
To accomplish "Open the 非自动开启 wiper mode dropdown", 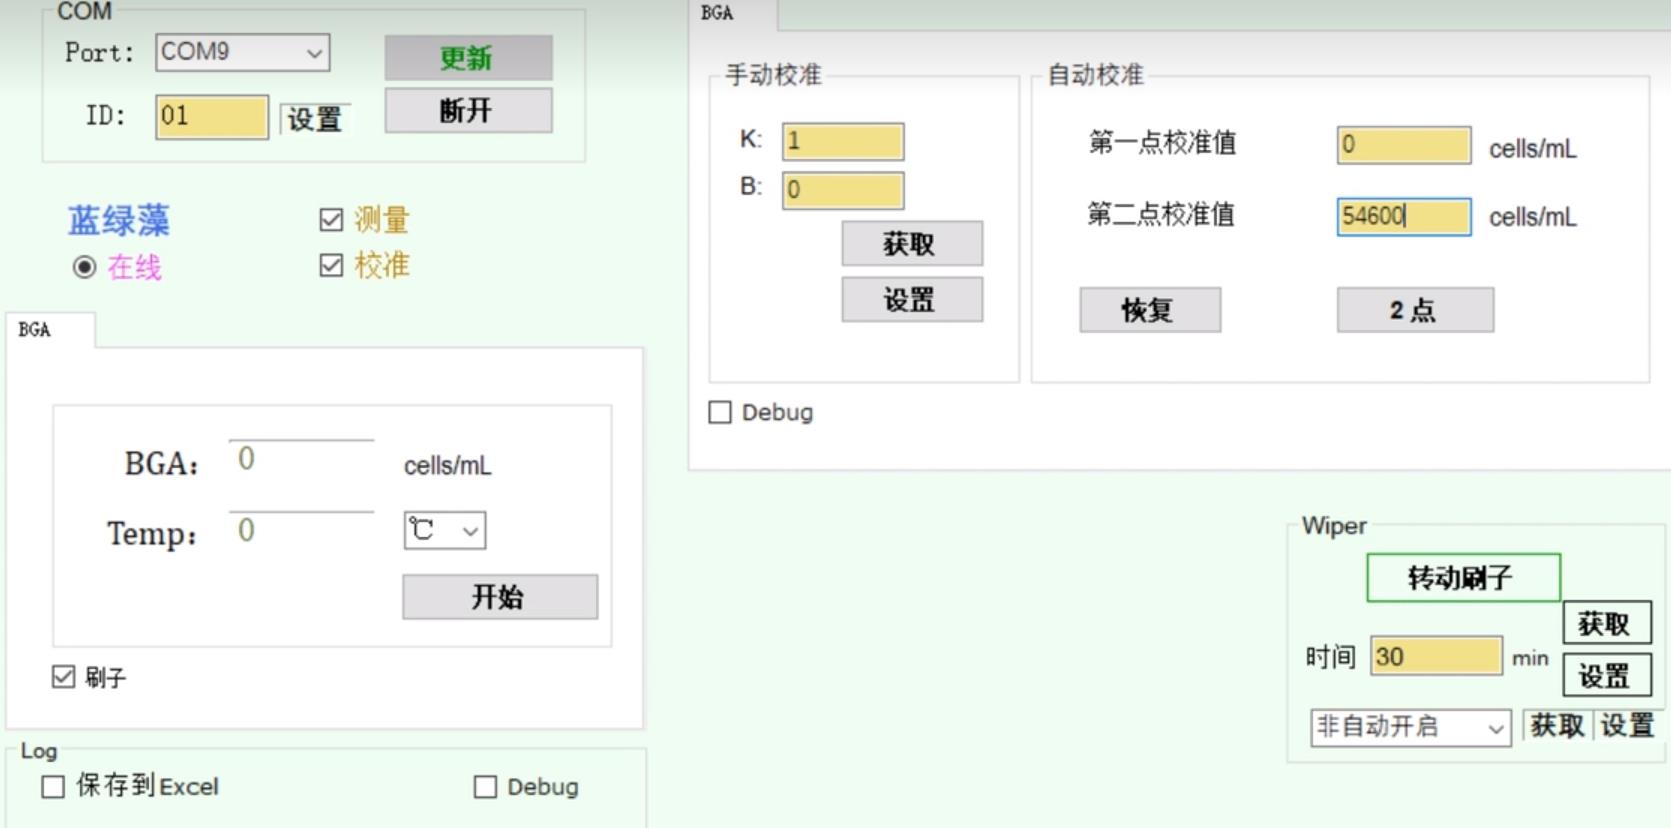I will (1410, 727).
